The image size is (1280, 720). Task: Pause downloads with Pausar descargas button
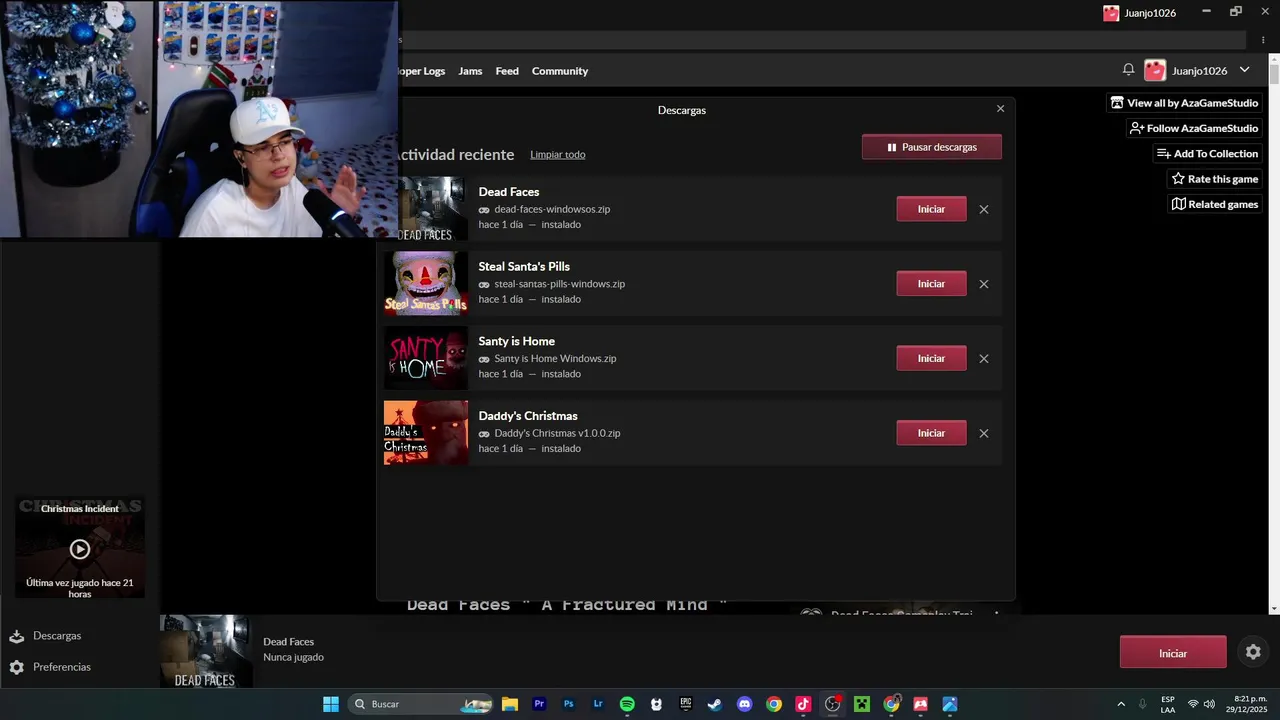pyautogui.click(x=932, y=147)
